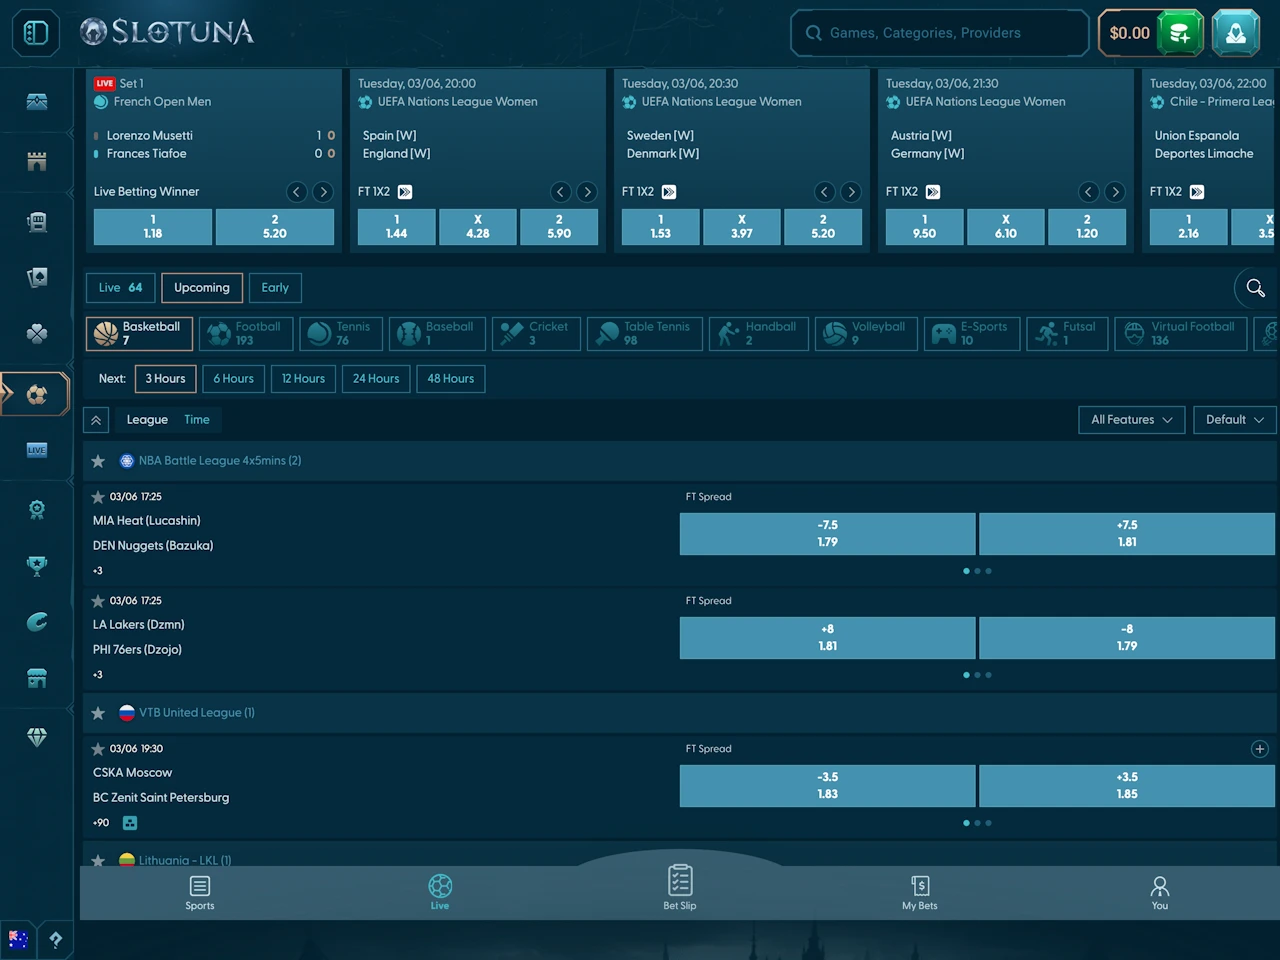
Task: Click the search magnifier icon beside Early
Action: [1255, 288]
